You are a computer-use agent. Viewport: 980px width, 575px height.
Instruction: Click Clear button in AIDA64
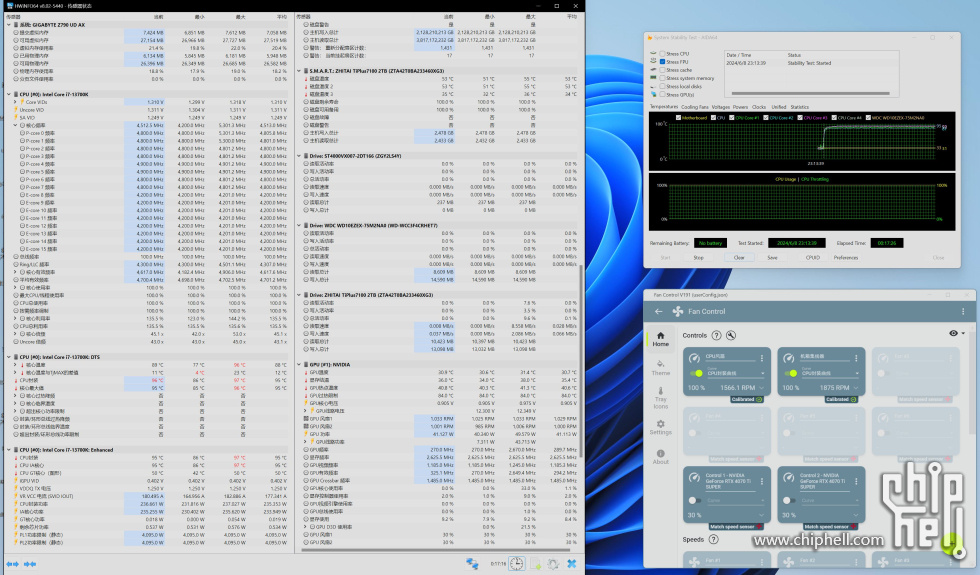pyautogui.click(x=739, y=258)
